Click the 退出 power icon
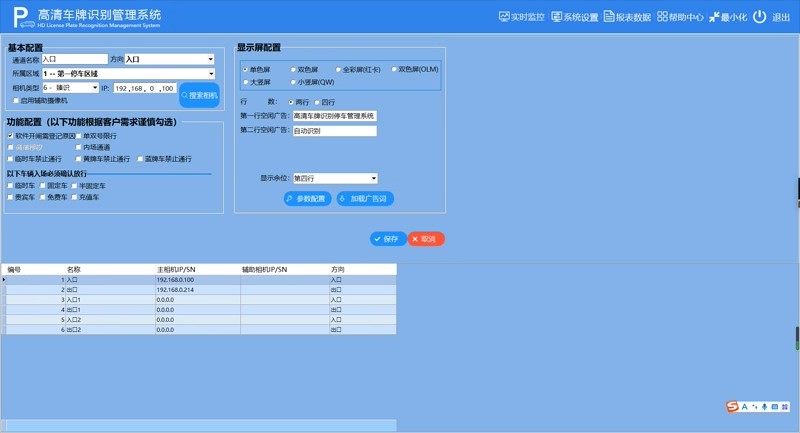Screen dimensions: 800x433 [x=760, y=17]
